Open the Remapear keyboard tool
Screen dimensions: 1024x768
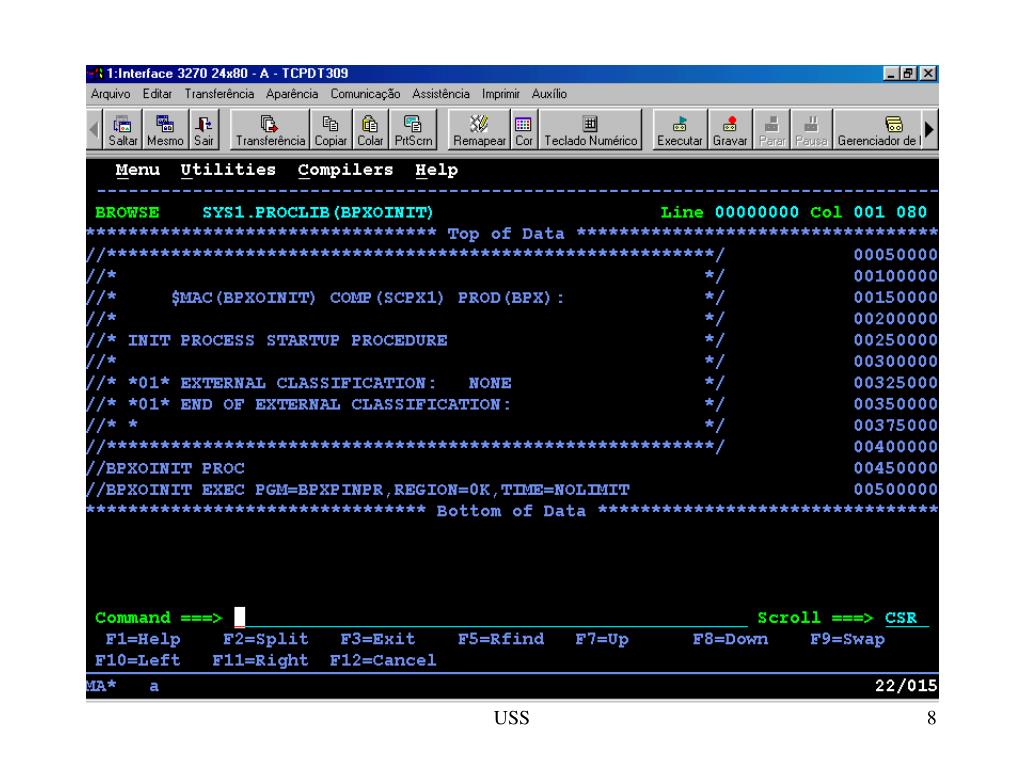479,130
